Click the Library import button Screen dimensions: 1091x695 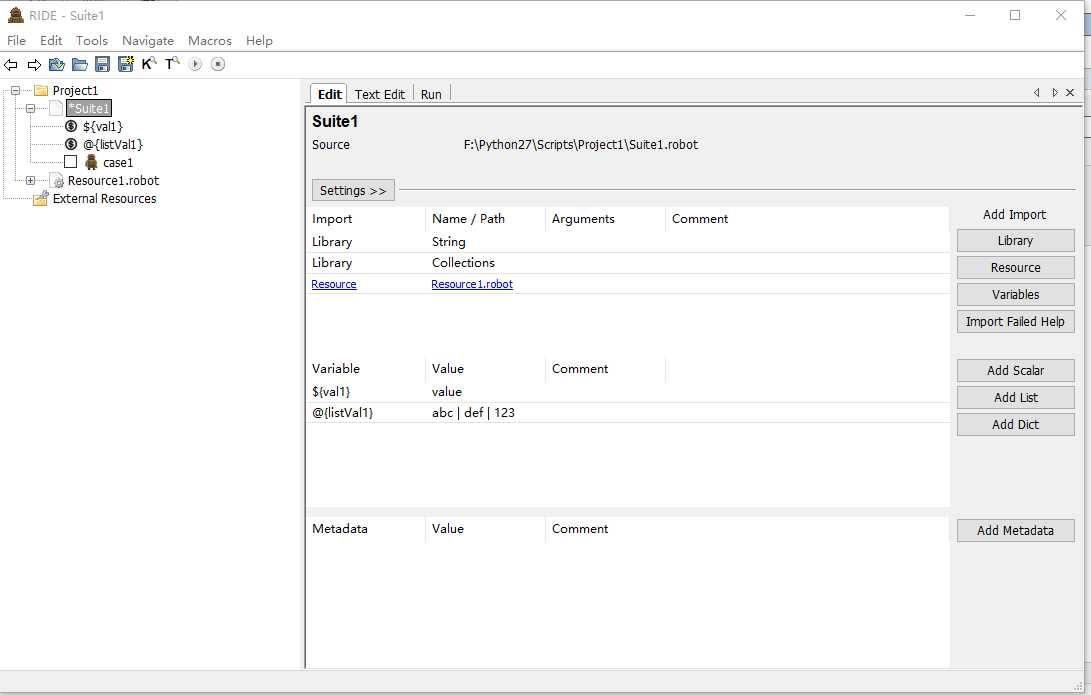pyautogui.click(x=1015, y=241)
